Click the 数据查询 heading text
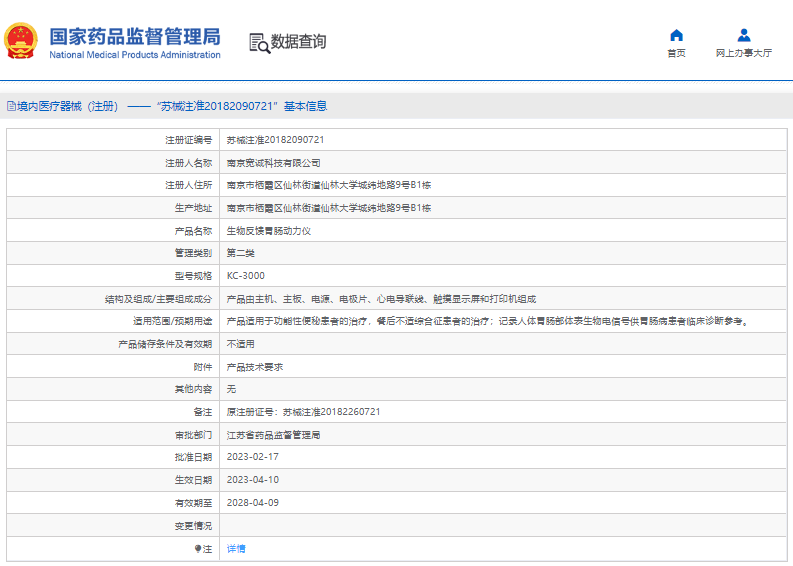The width and height of the screenshot is (793, 566). coord(298,41)
